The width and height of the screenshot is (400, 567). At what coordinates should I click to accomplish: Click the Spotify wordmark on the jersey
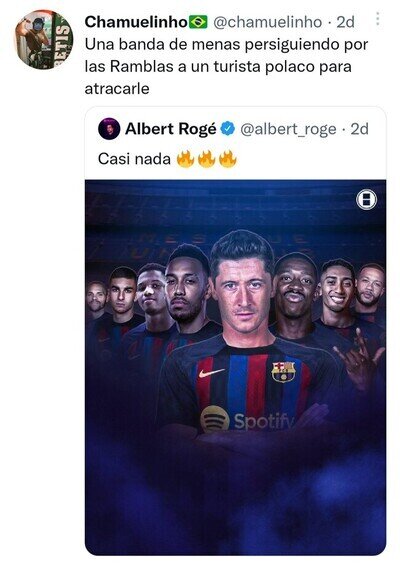(264, 421)
